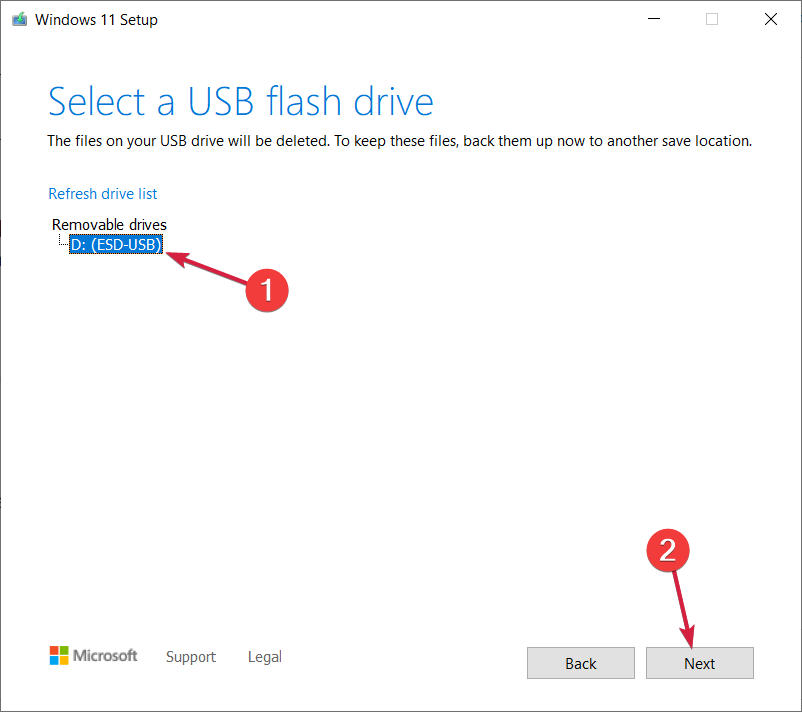Screen dimensions: 802x712
Task: Click the setup window title bar
Action: (400, 18)
